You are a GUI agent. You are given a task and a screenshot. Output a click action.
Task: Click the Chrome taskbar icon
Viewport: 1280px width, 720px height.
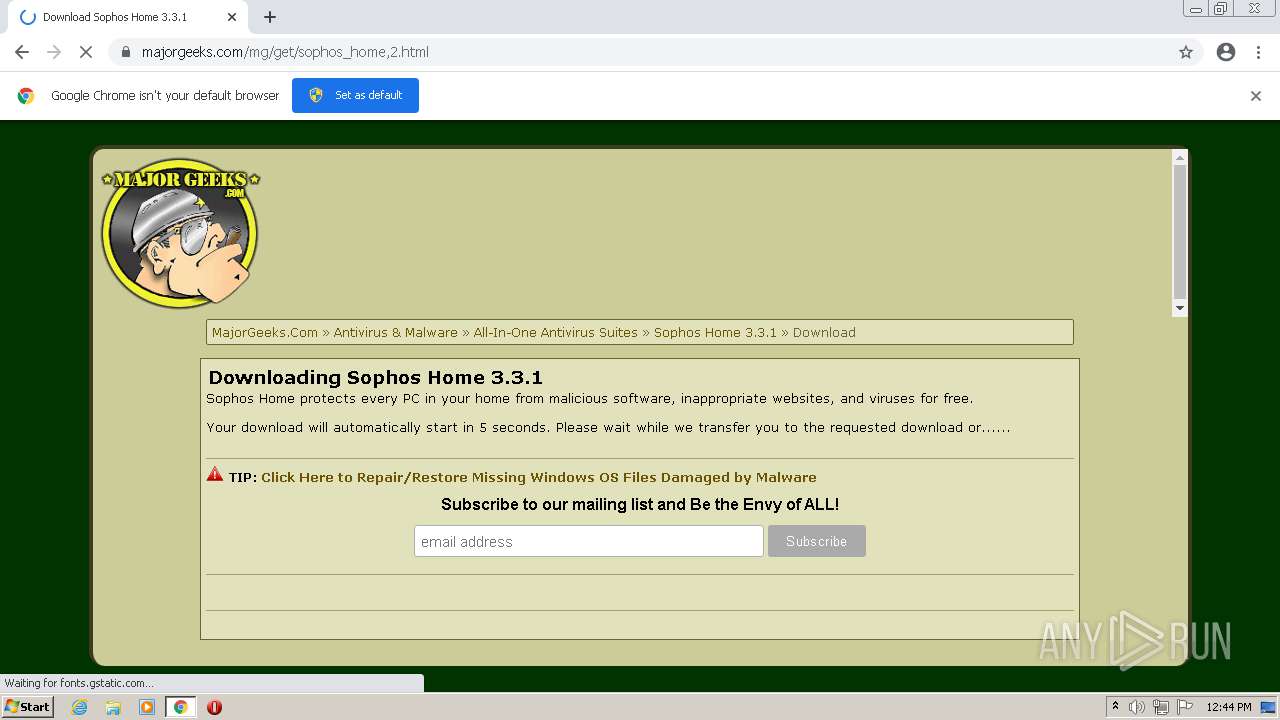pyautogui.click(x=181, y=707)
